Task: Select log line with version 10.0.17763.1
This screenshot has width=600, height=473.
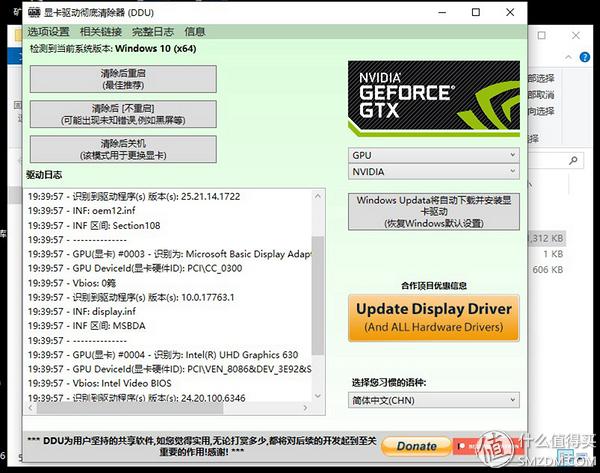Action: pyautogui.click(x=131, y=297)
